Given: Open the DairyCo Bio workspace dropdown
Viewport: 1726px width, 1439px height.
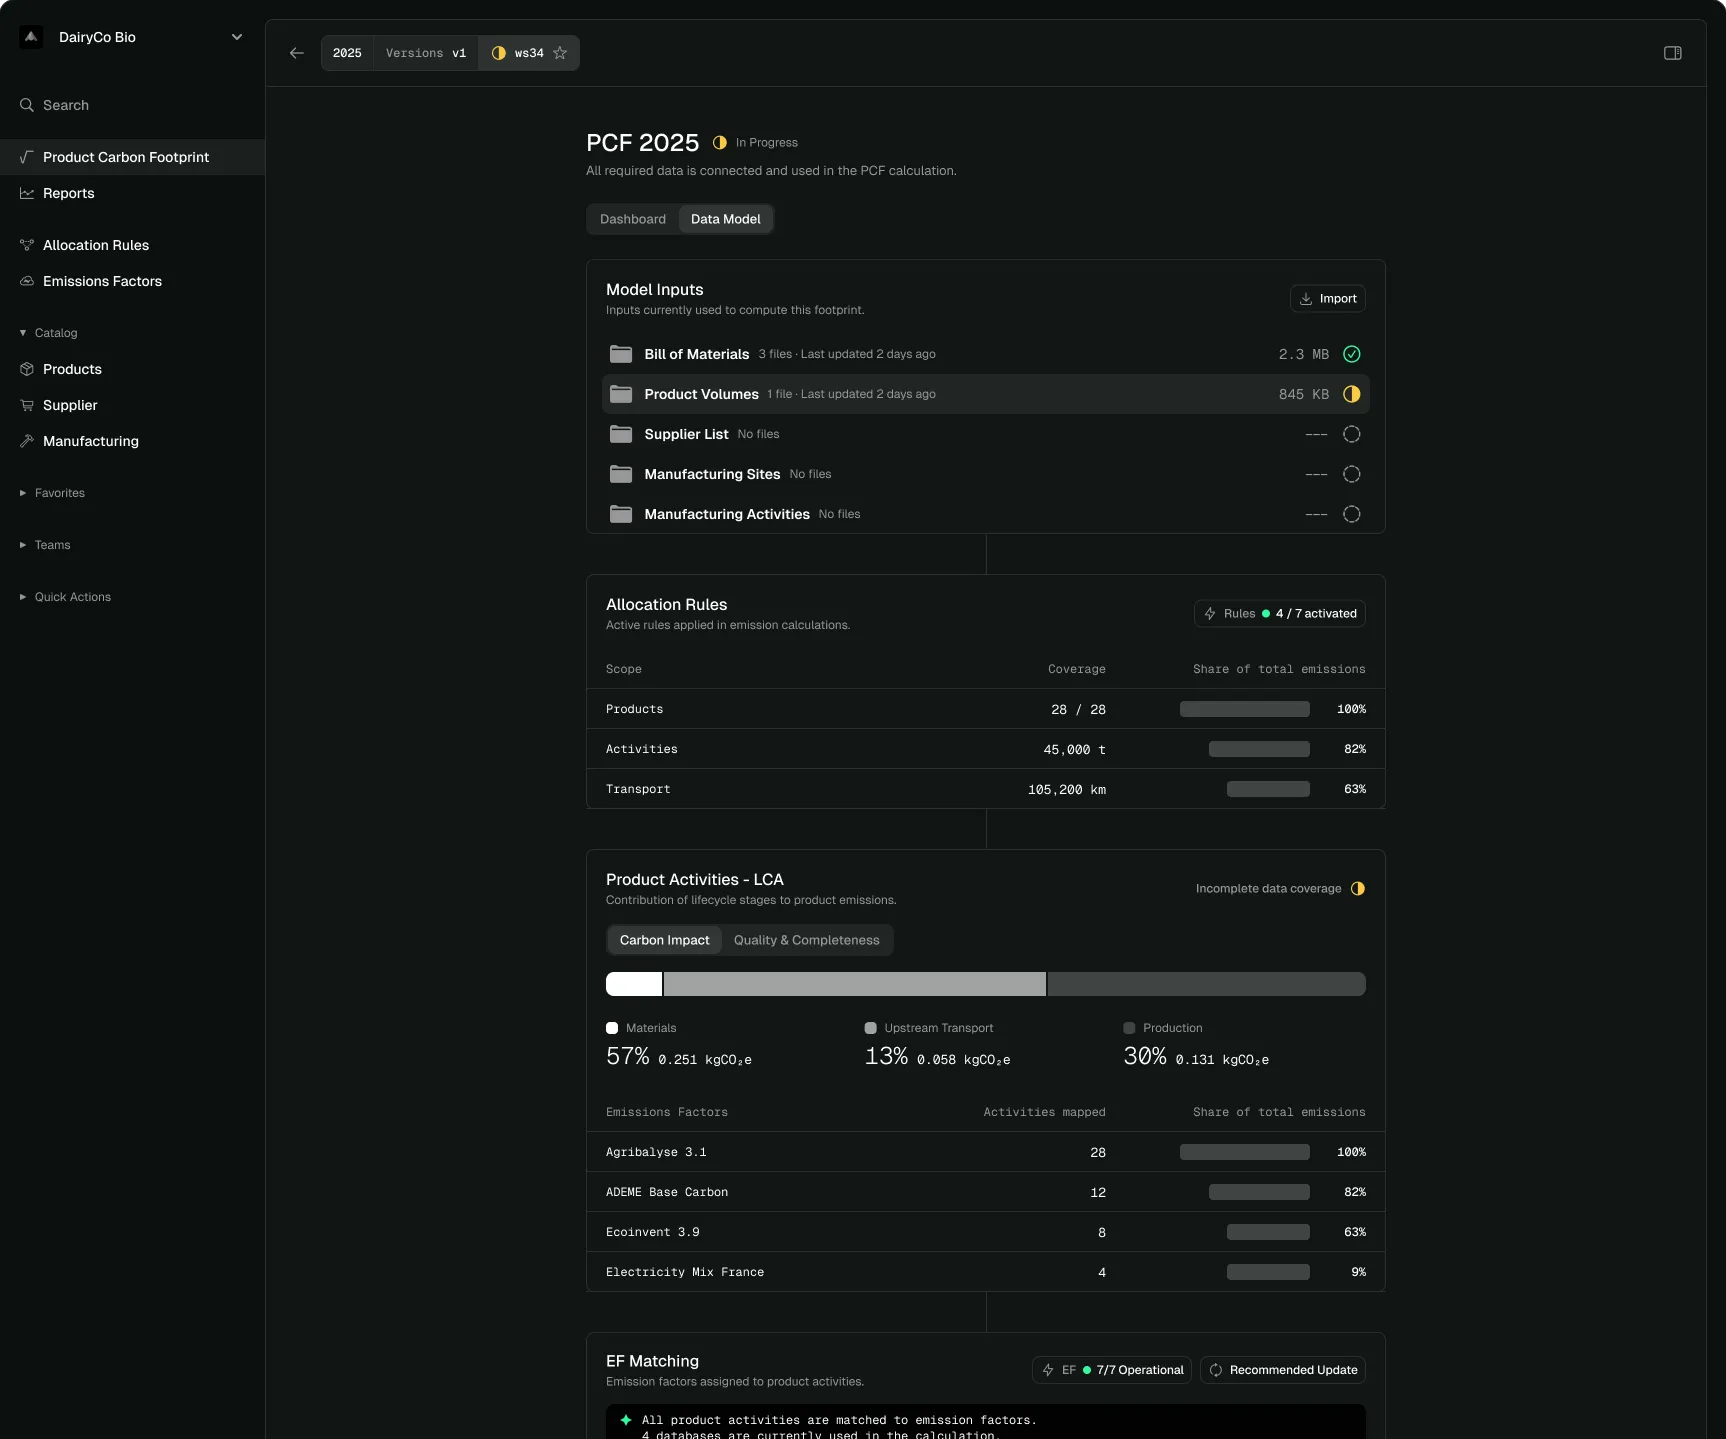Looking at the screenshot, I should (x=237, y=37).
